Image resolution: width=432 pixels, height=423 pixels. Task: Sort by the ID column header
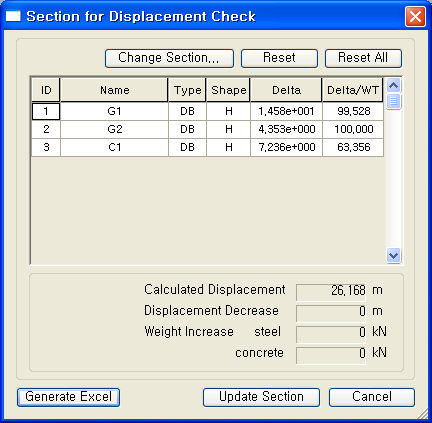pyautogui.click(x=46, y=90)
